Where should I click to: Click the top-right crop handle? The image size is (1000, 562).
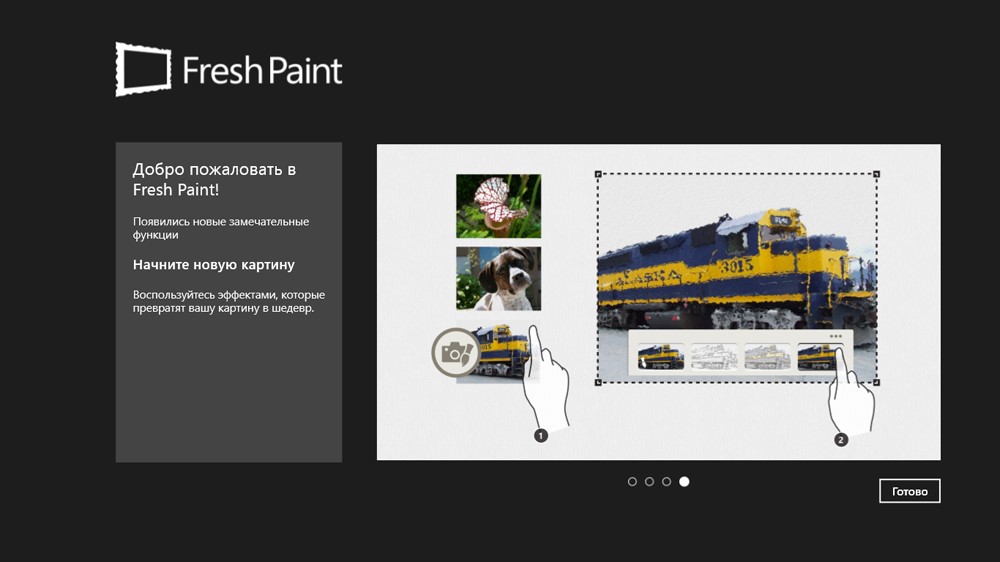876,174
